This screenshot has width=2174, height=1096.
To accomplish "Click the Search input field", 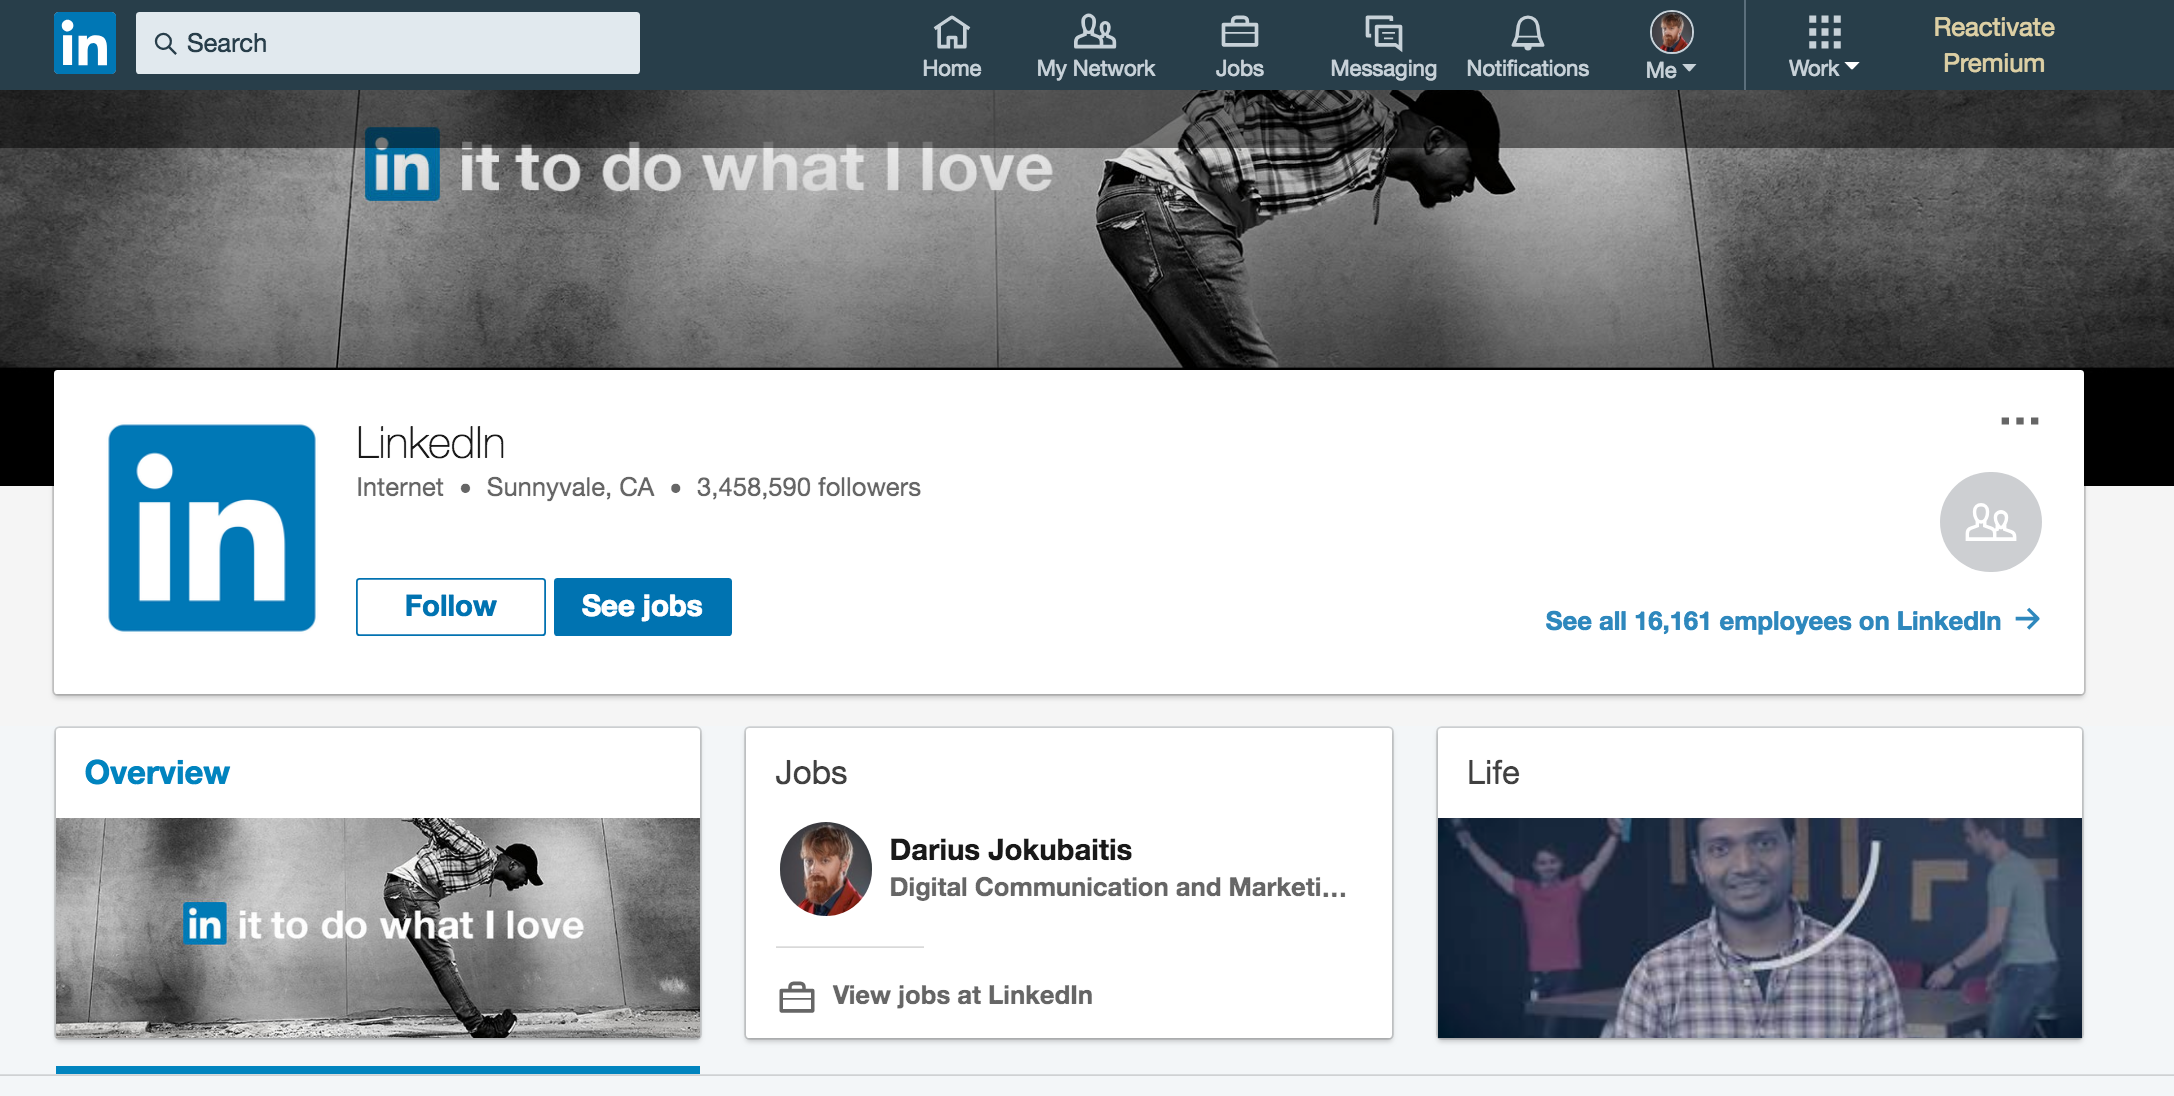I will (x=388, y=43).
